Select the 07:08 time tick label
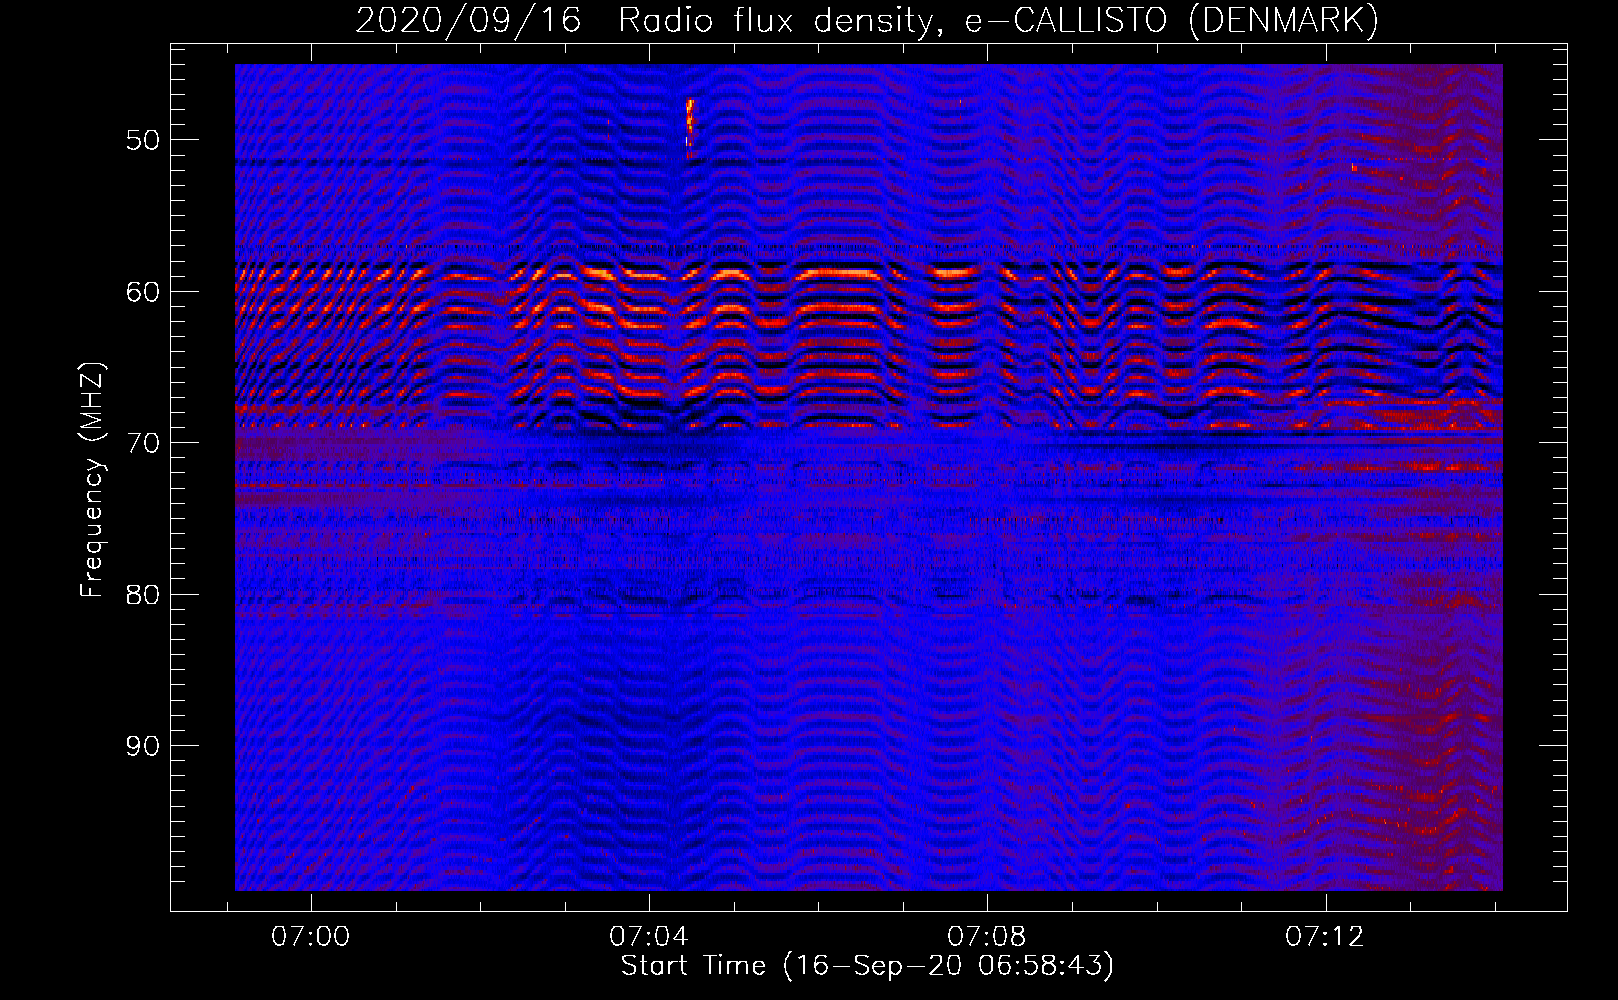1618x1000 pixels. pyautogui.click(x=987, y=937)
